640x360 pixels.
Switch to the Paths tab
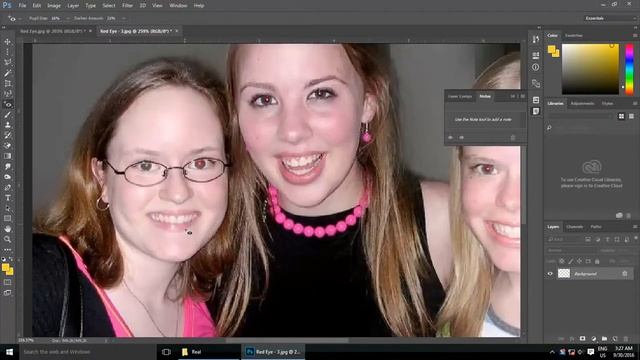596,227
